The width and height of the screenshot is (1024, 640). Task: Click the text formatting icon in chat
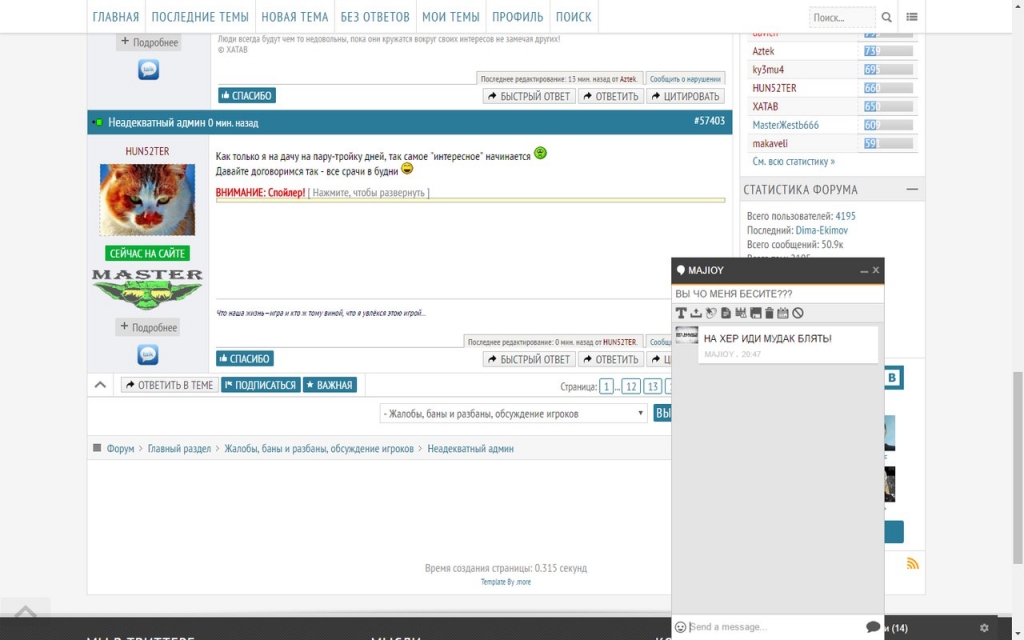pyautogui.click(x=681, y=314)
